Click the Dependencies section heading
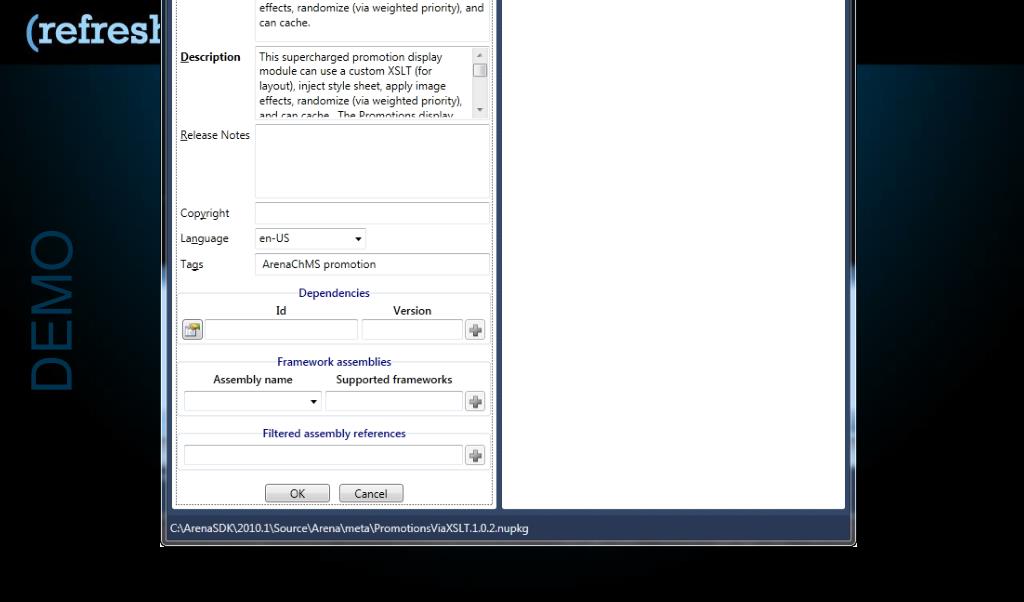This screenshot has height=602, width=1024. pyautogui.click(x=334, y=293)
